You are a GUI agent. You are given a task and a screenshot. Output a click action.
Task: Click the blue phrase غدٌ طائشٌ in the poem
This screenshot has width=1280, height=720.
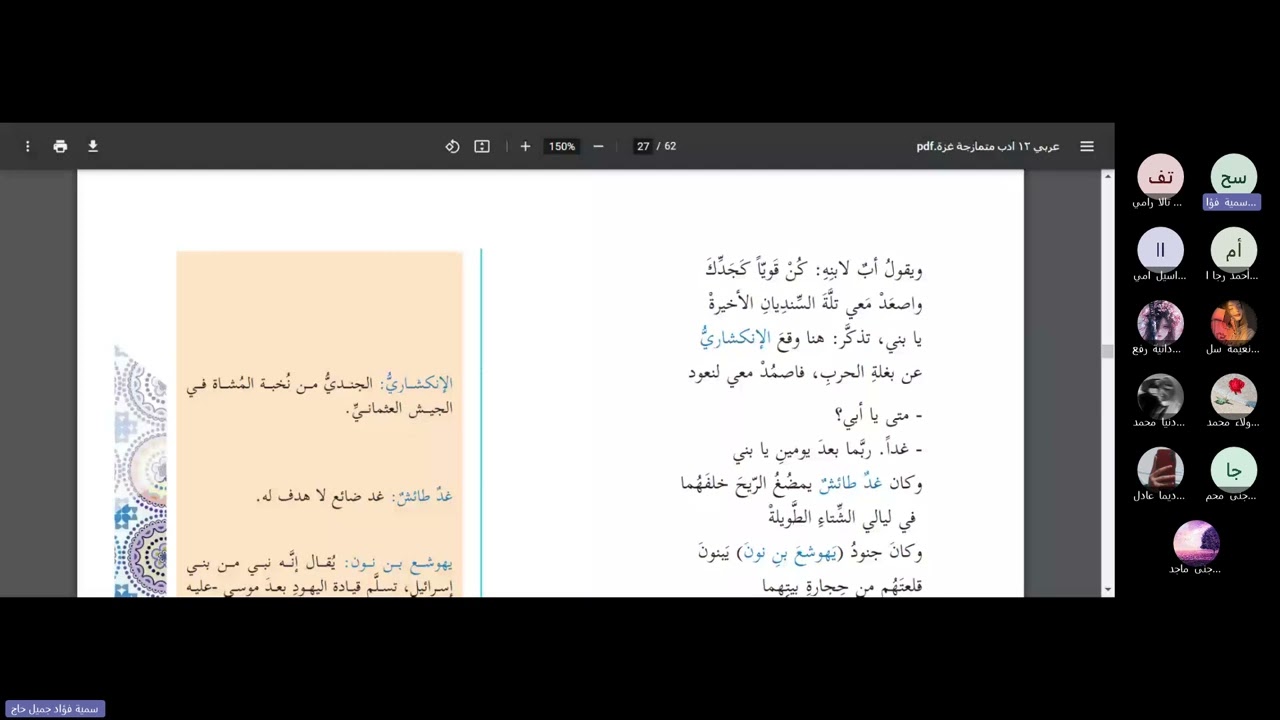849,483
